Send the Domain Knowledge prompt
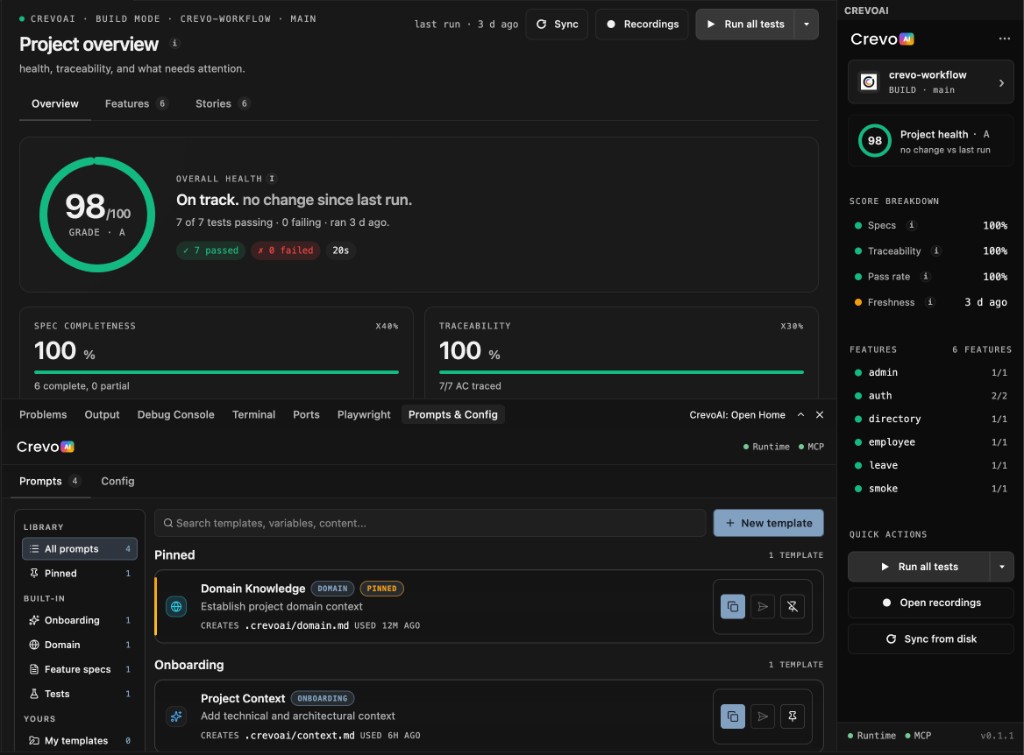Screen dimensions: 1024x755 (x=763, y=607)
